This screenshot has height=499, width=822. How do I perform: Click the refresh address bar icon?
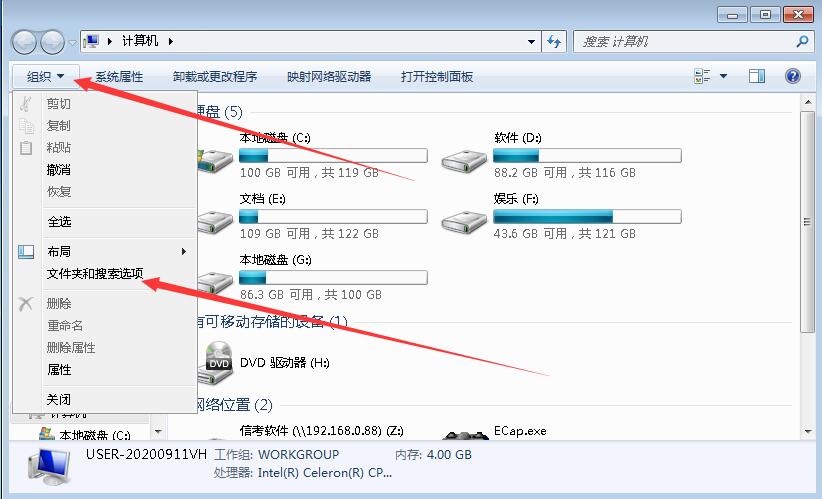554,41
